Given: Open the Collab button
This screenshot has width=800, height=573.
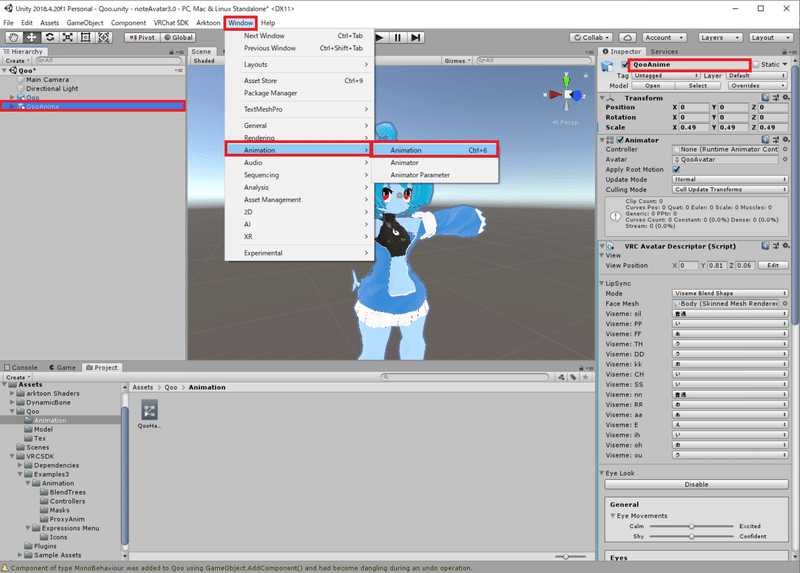Looking at the screenshot, I should coord(591,37).
